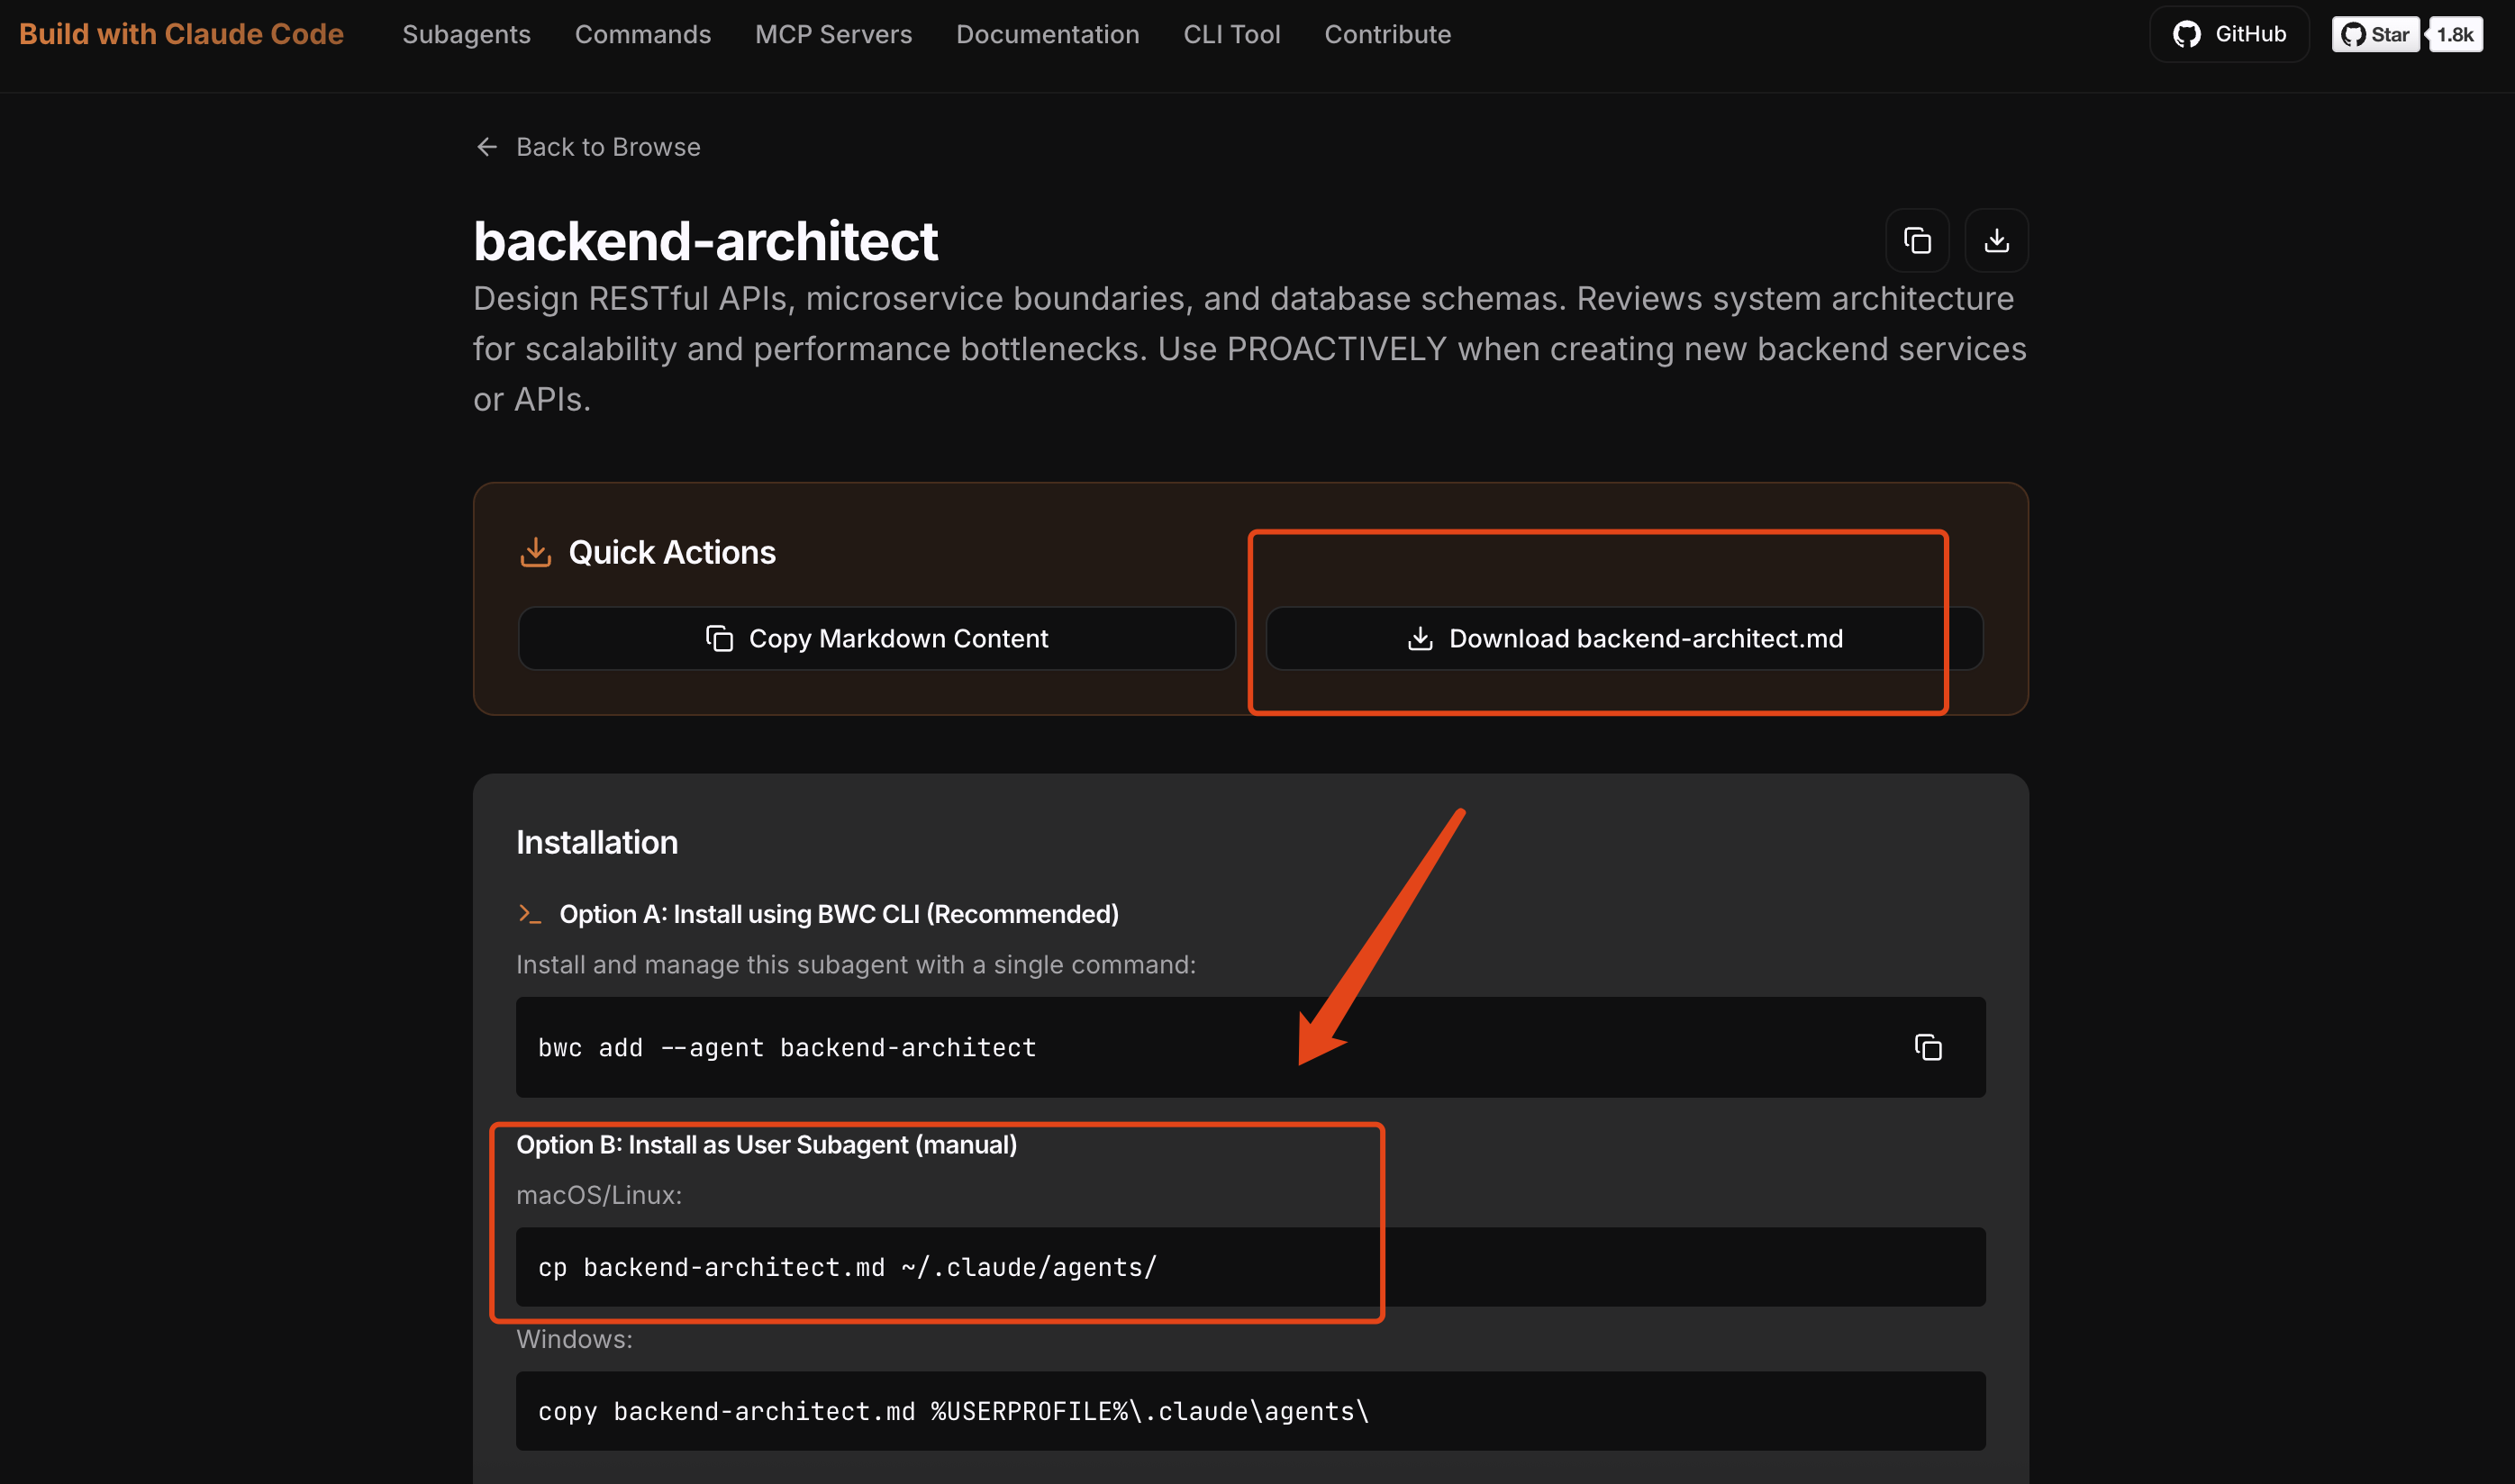Image resolution: width=2515 pixels, height=1484 pixels.
Task: Download backend-architect.md file
Action: (x=1624, y=638)
